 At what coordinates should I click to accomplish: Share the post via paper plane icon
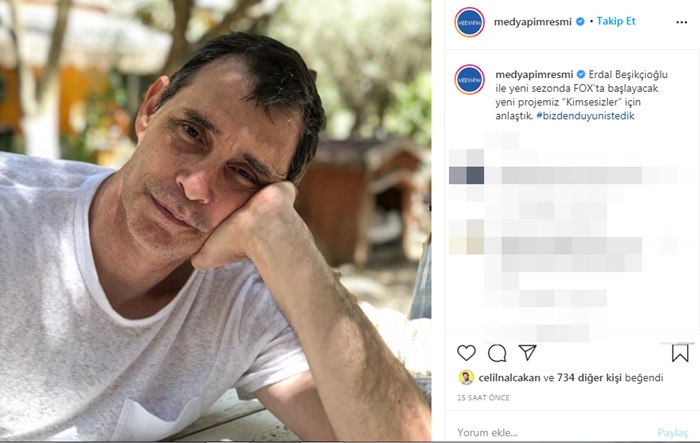tap(527, 352)
